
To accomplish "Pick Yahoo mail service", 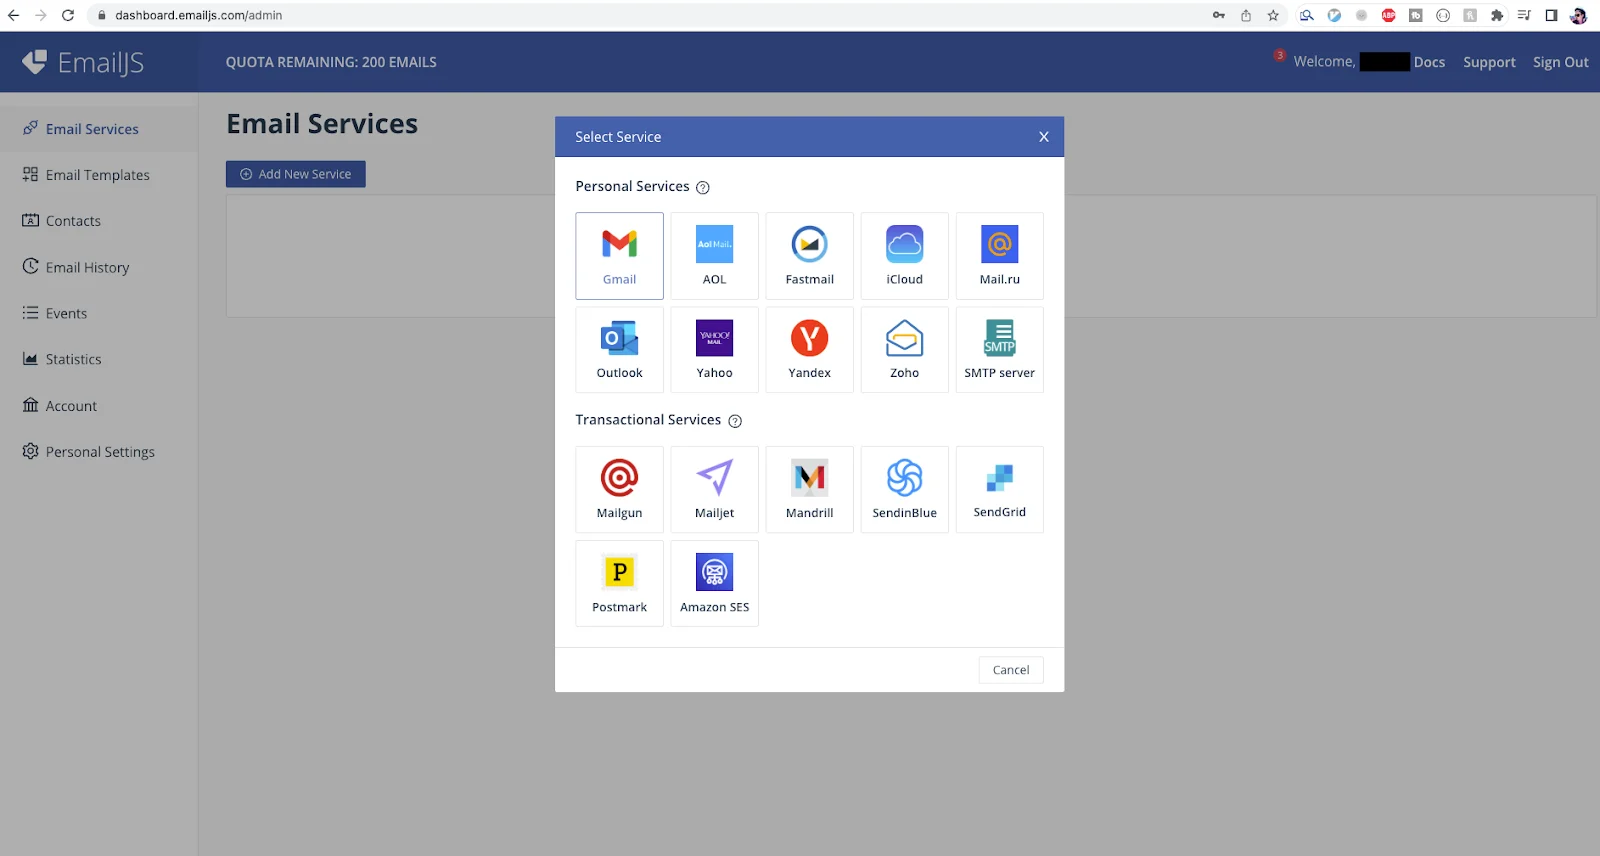I will (x=714, y=350).
